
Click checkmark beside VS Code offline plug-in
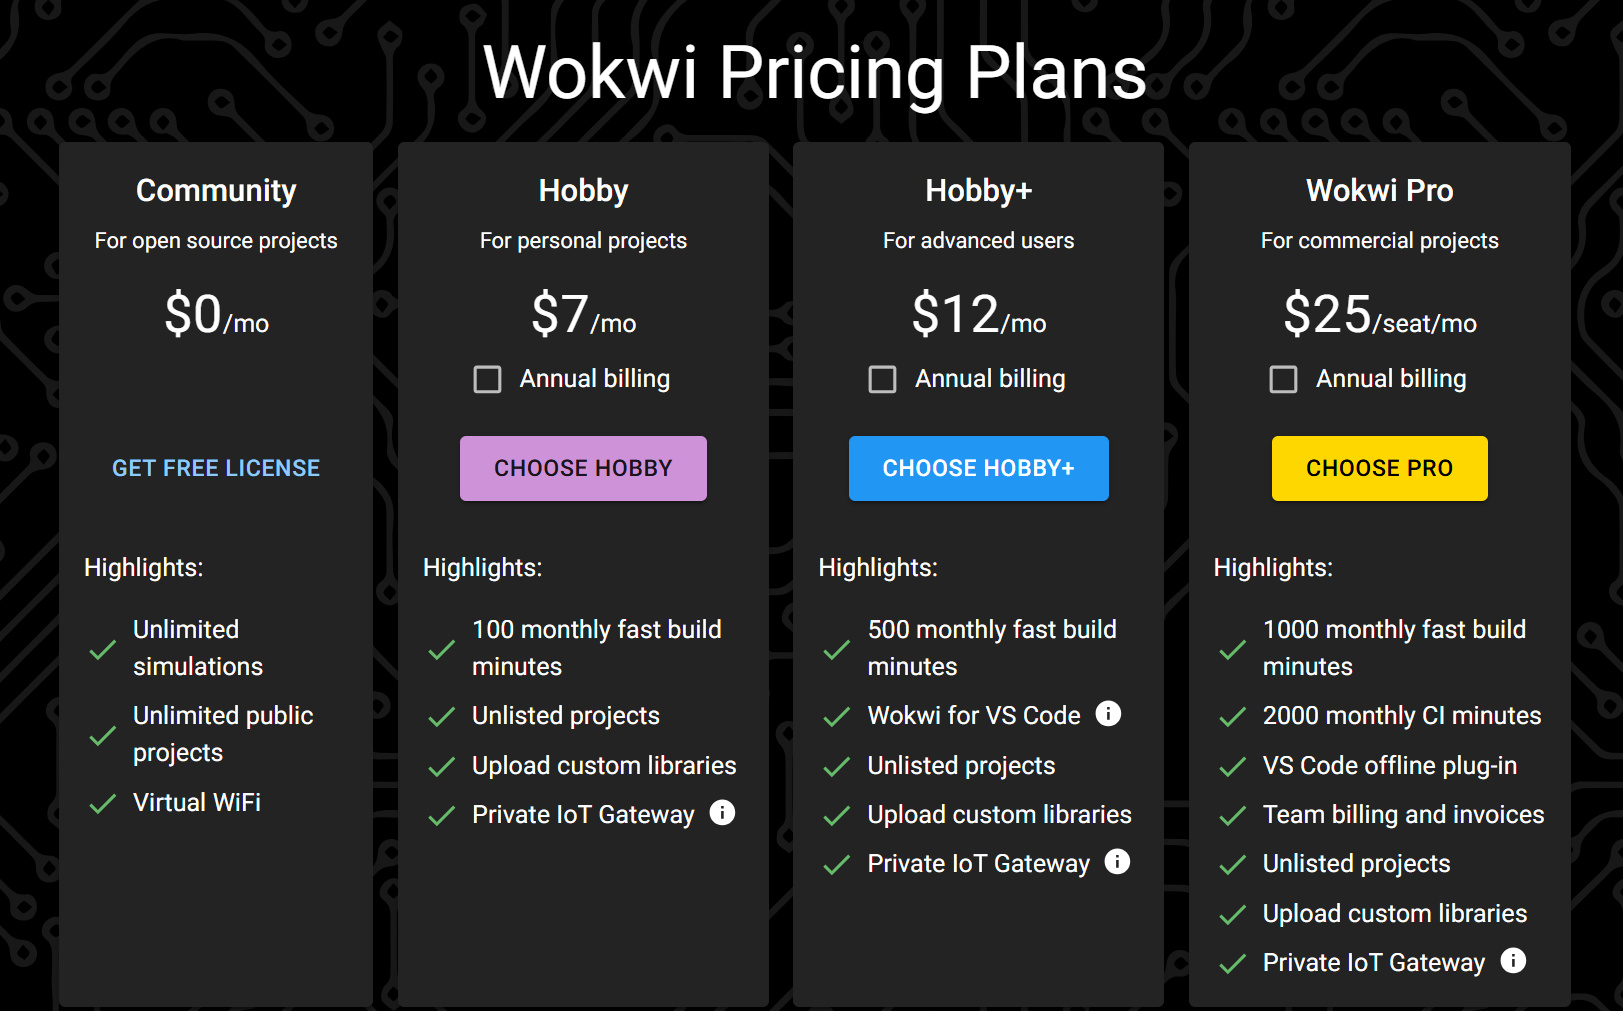(x=1233, y=767)
